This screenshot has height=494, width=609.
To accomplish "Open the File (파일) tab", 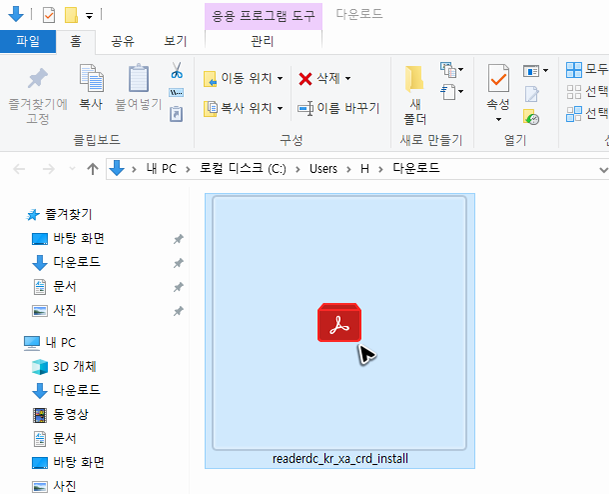I will point(28,41).
